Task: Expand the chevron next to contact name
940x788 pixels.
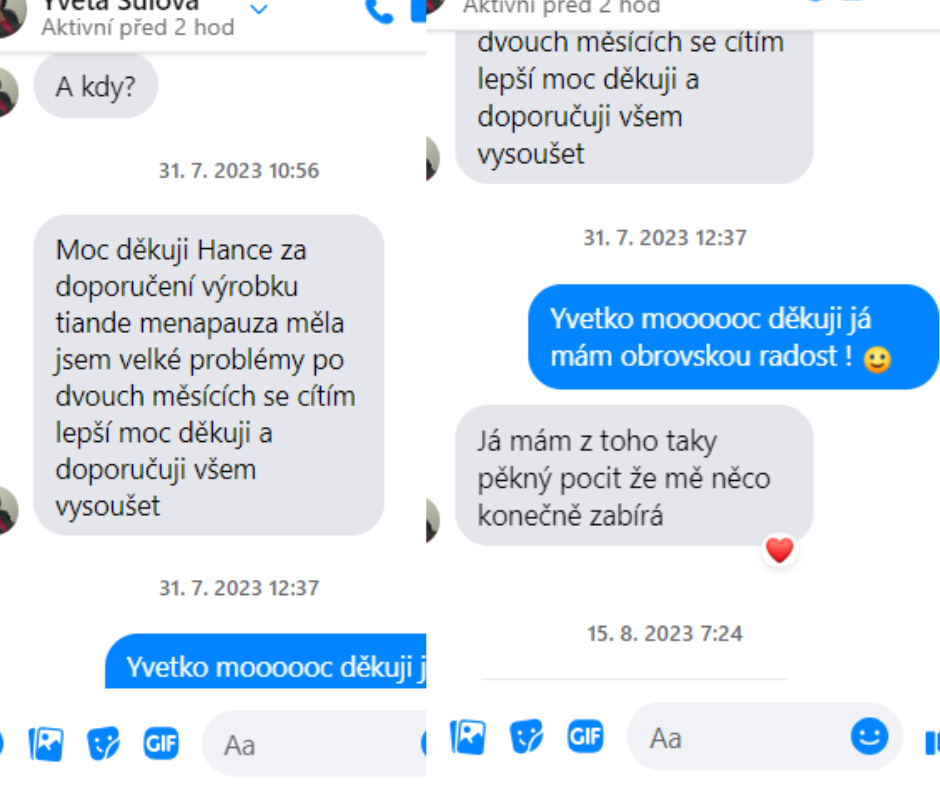Action: tap(258, 10)
